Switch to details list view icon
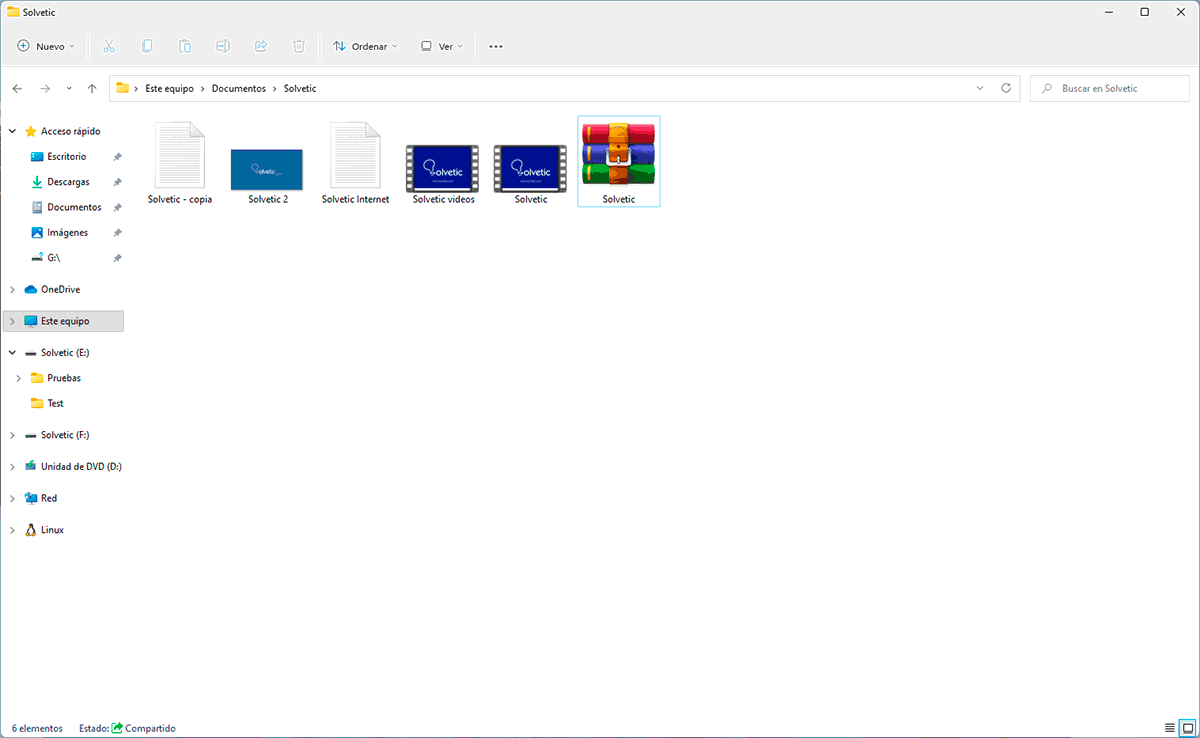1200x738 pixels. pyautogui.click(x=1170, y=727)
